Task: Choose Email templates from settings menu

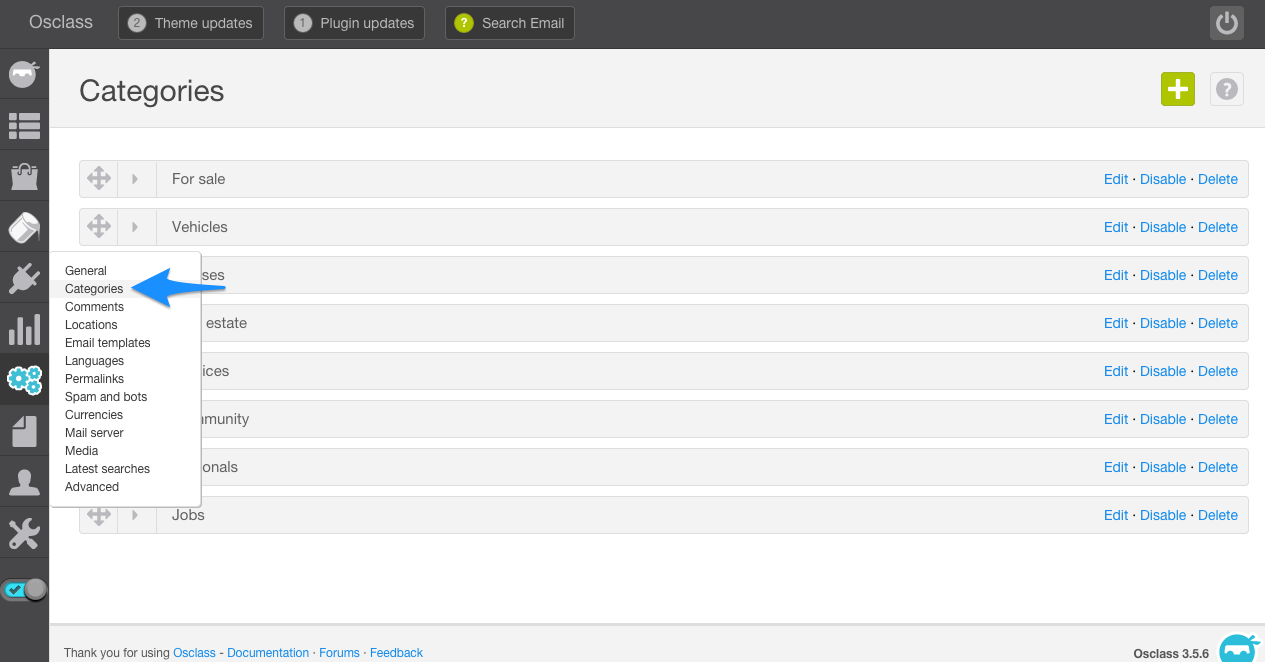Action: [x=108, y=343]
